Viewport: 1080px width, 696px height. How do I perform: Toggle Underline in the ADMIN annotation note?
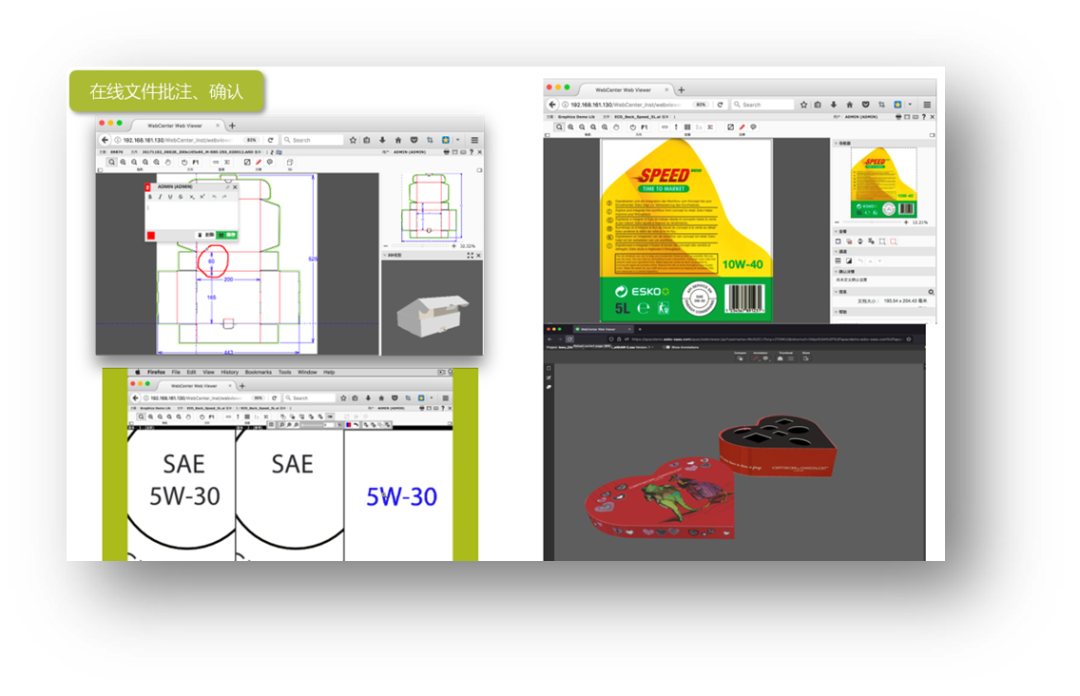click(x=170, y=196)
